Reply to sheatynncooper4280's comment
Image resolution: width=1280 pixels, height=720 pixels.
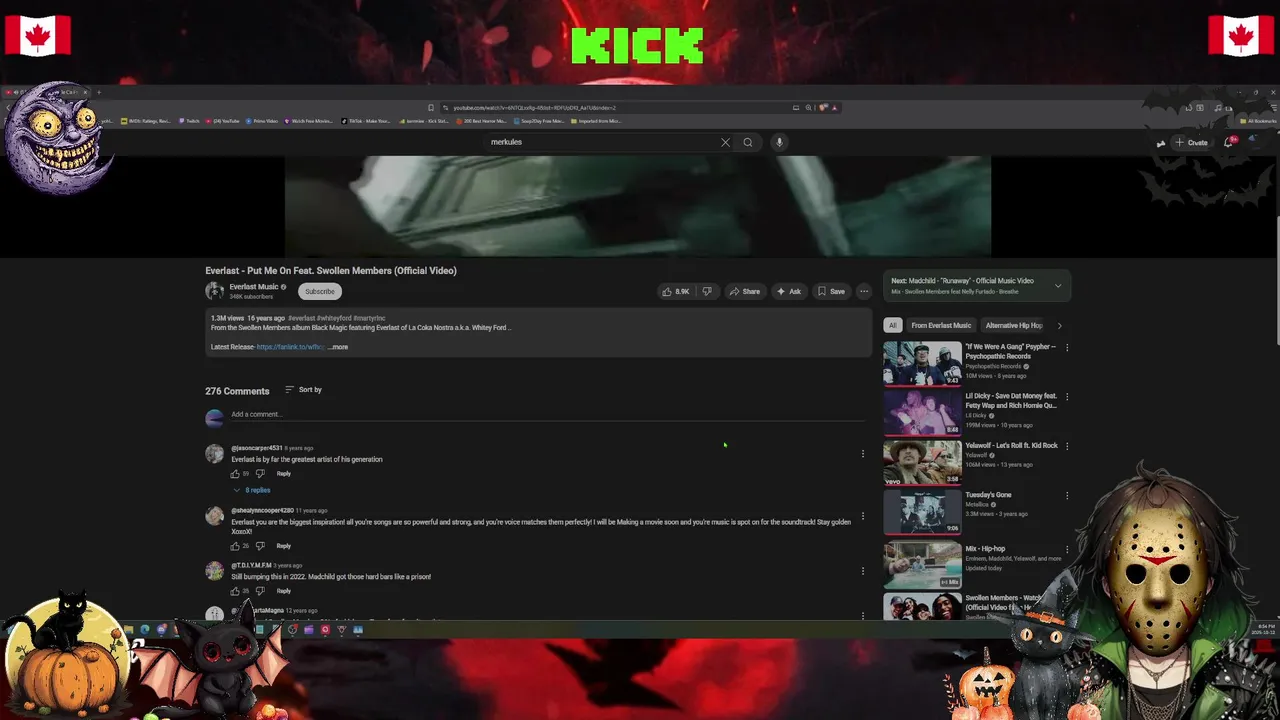(x=284, y=546)
